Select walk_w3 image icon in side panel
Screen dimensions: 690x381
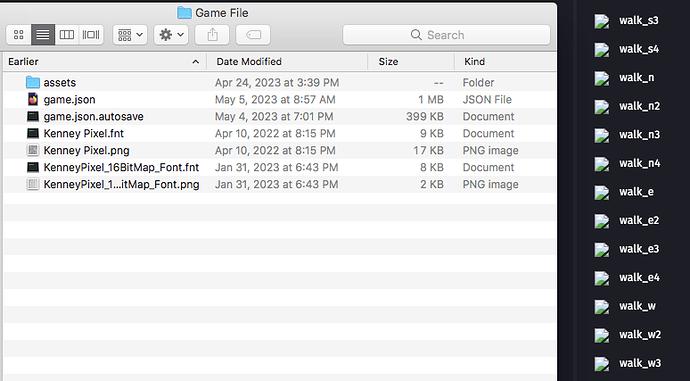(x=602, y=364)
